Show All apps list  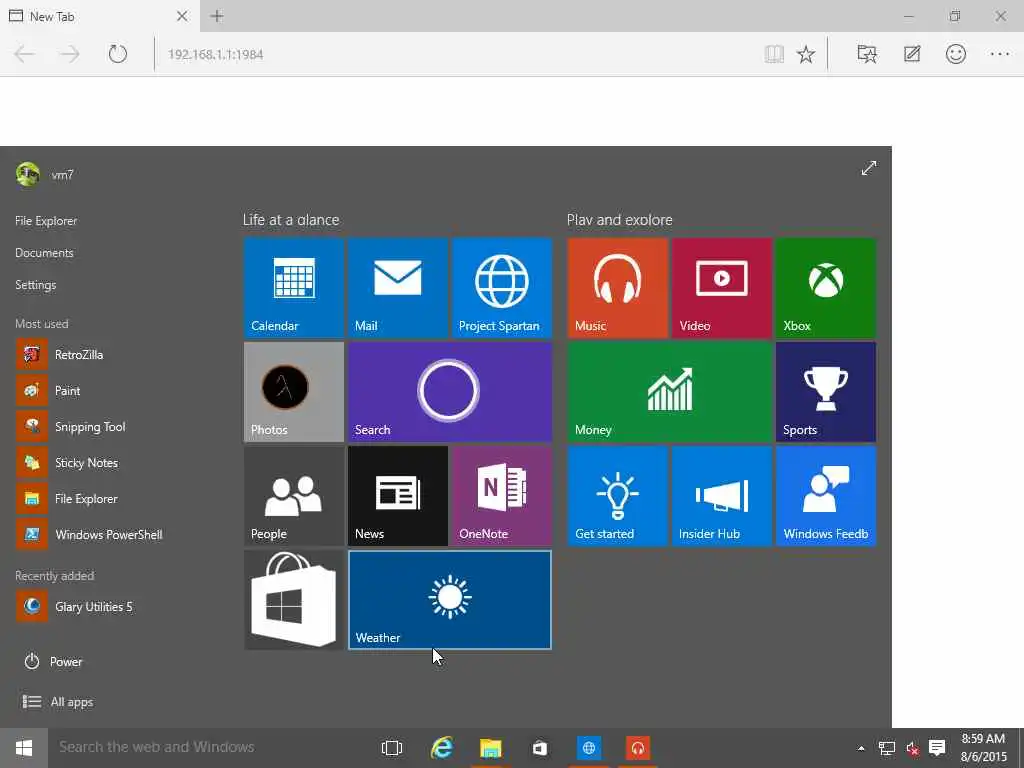57,702
